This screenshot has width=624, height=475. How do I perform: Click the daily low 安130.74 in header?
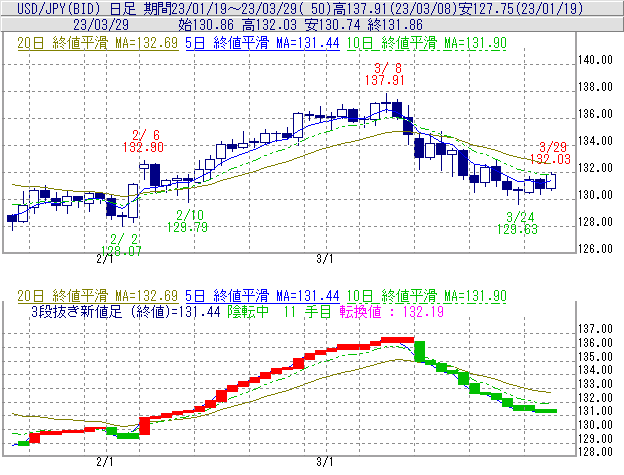[x=332, y=25]
